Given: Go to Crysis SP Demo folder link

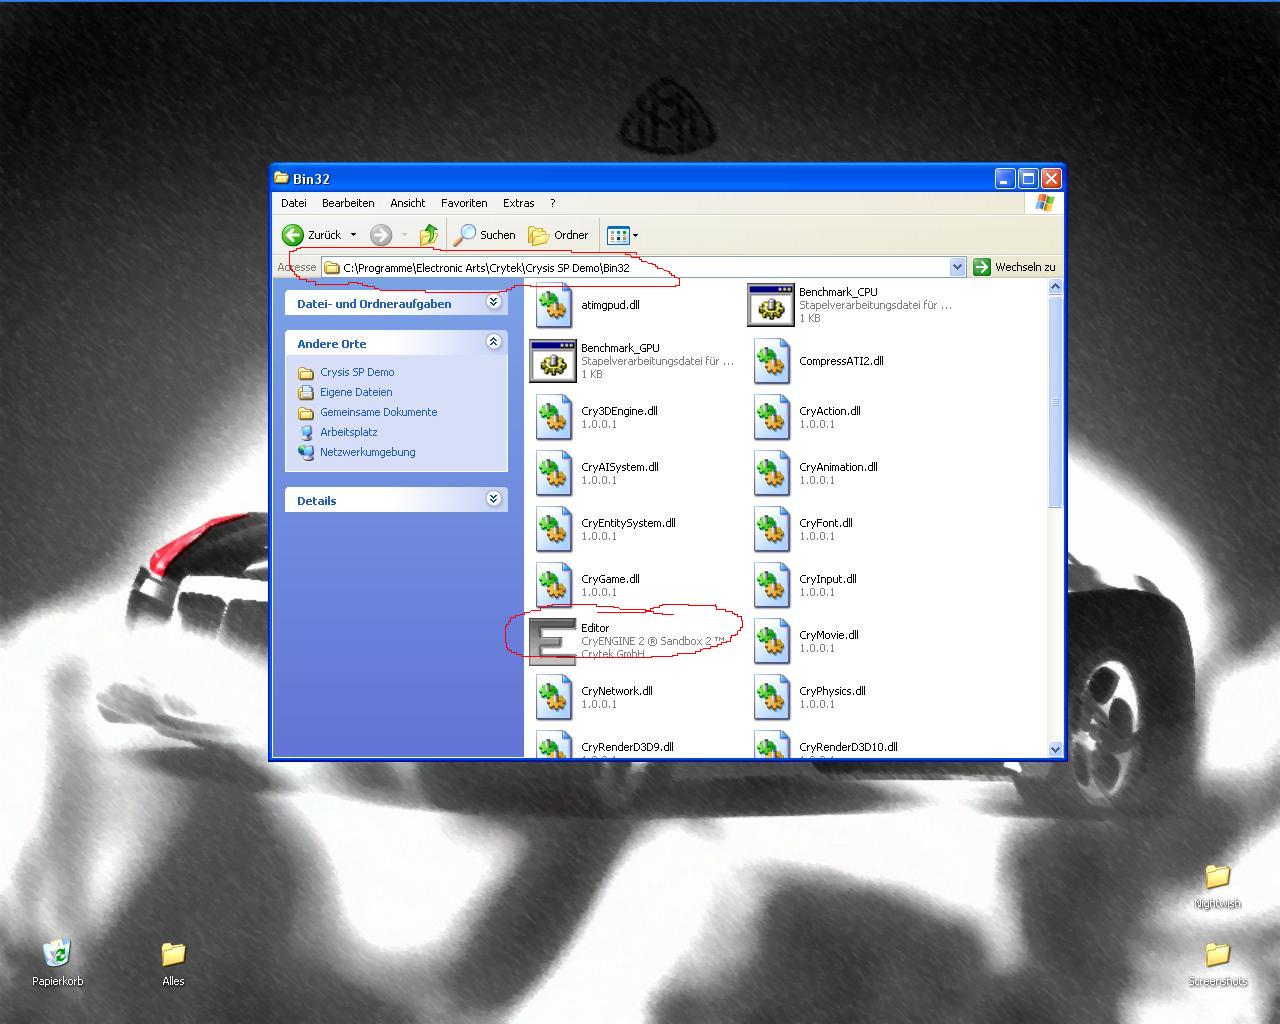Looking at the screenshot, I should (357, 372).
